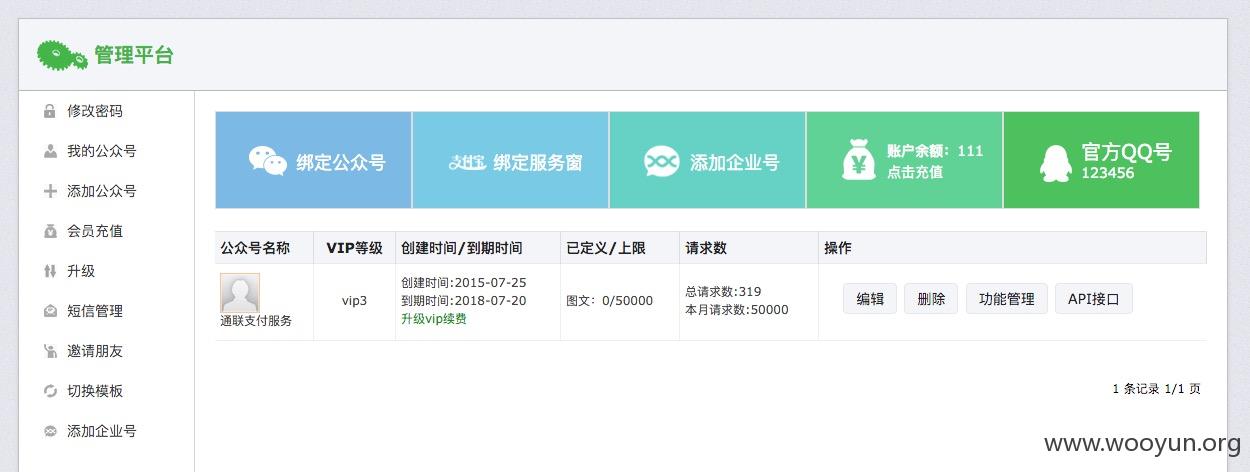Click the API接口 button

pos(1094,298)
